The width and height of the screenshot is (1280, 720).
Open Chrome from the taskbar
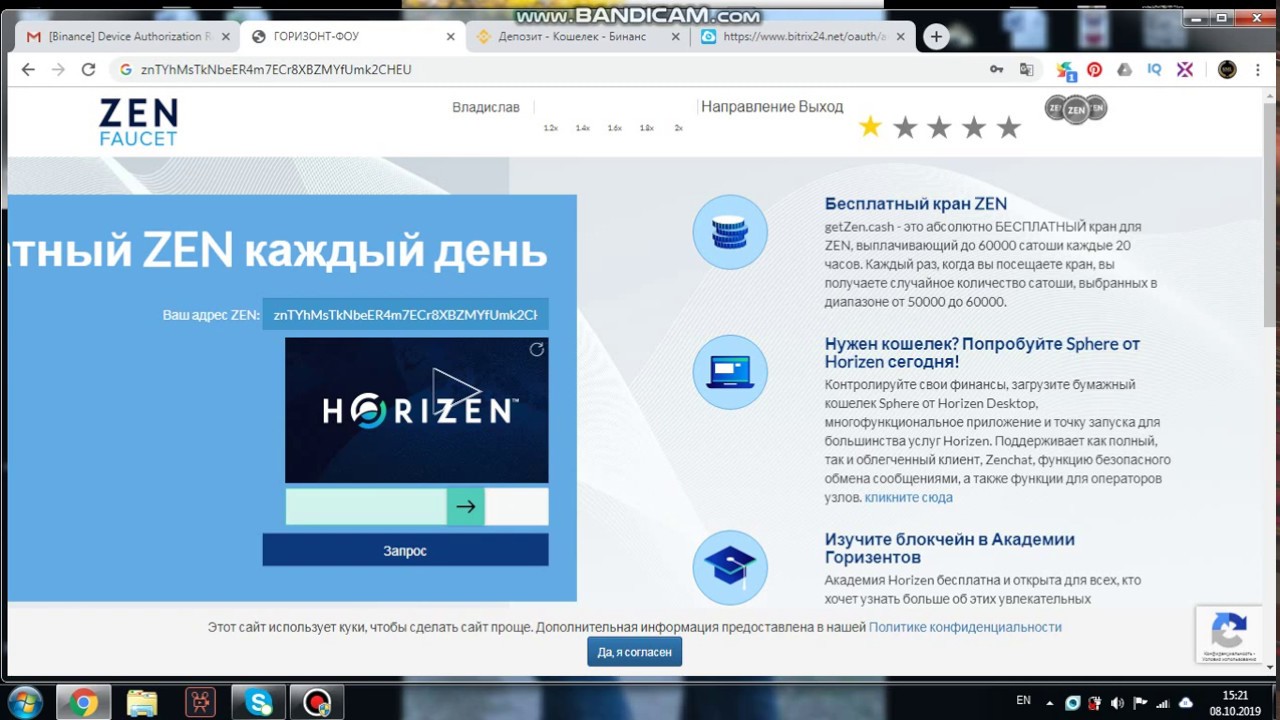(x=83, y=703)
